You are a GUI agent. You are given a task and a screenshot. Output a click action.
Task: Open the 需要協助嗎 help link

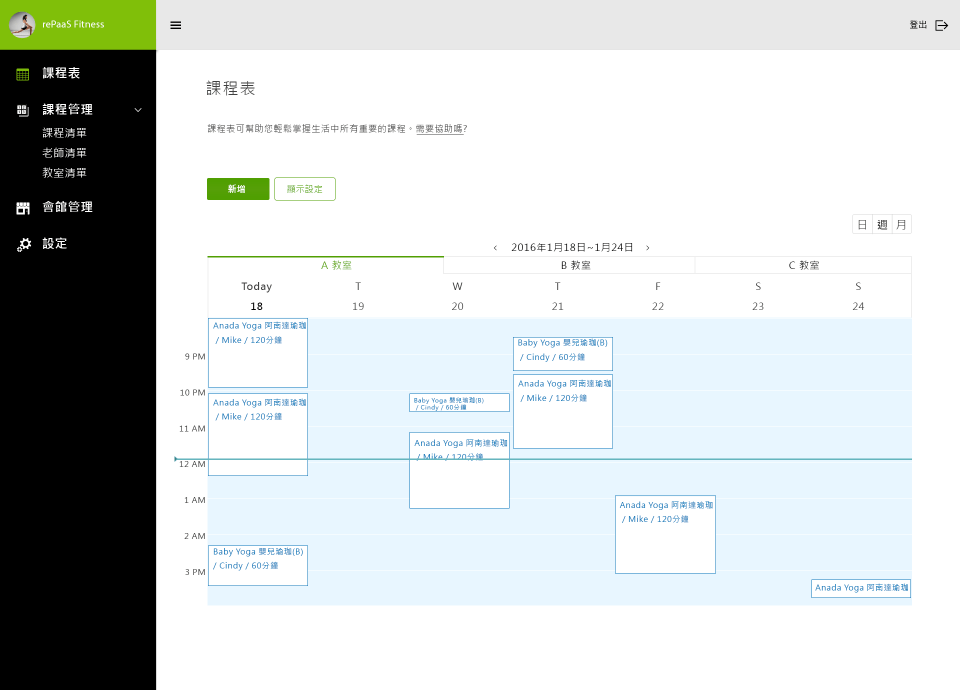tap(441, 129)
